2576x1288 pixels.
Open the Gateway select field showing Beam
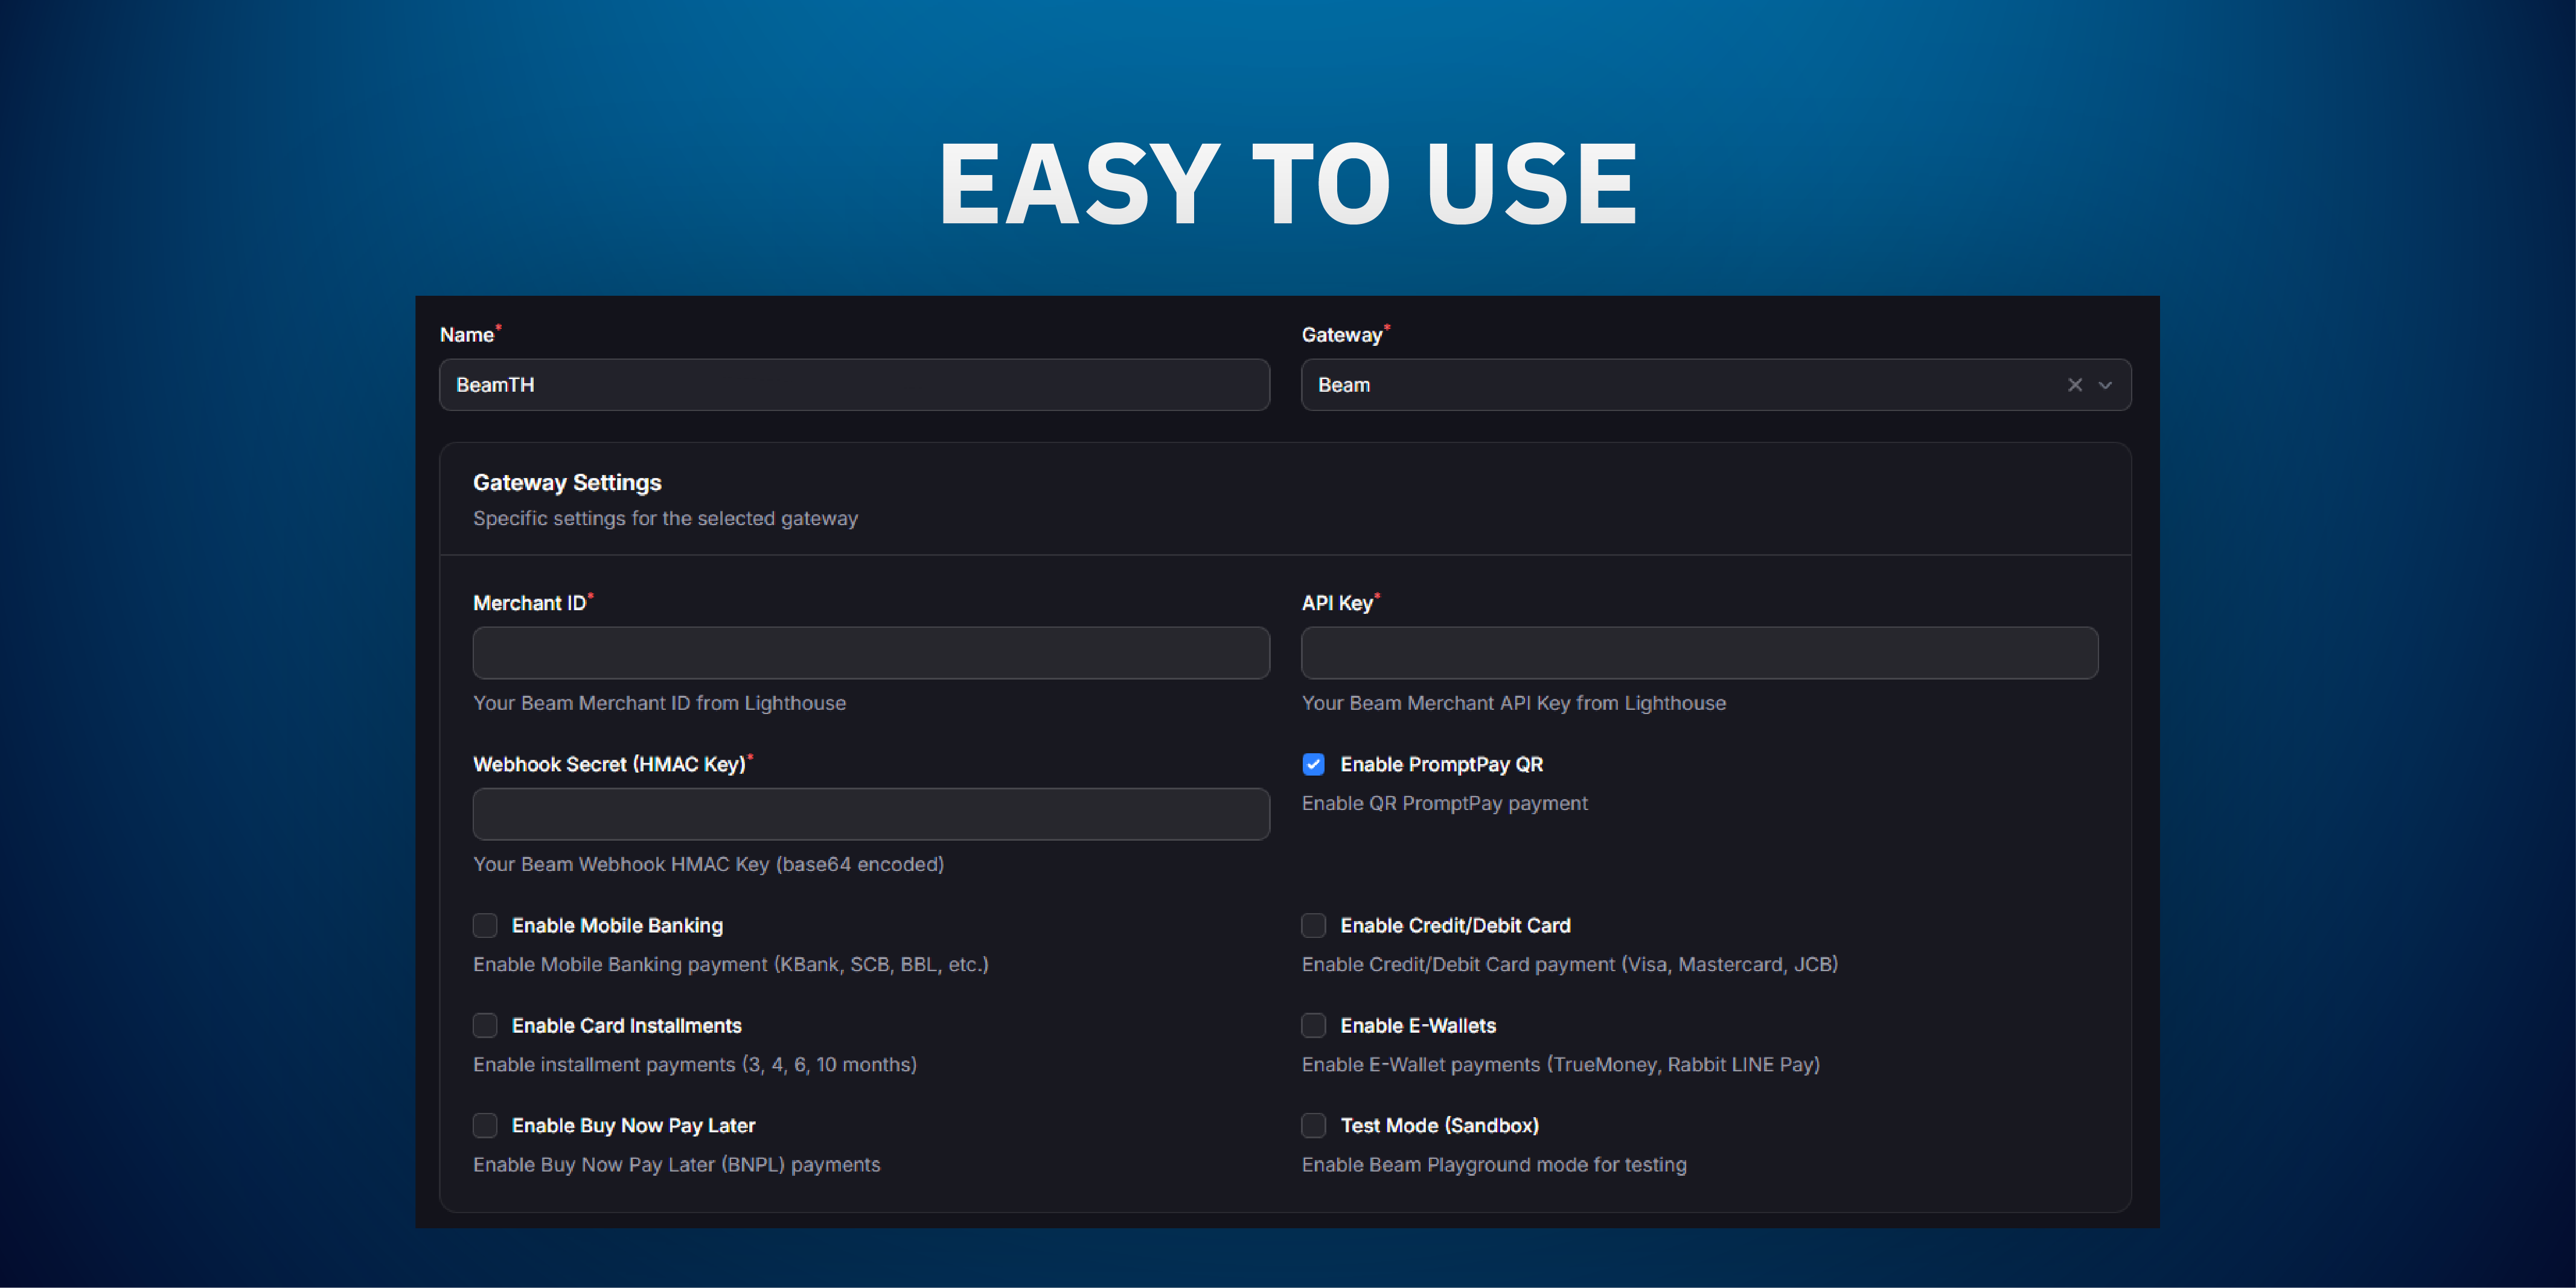coord(1680,385)
